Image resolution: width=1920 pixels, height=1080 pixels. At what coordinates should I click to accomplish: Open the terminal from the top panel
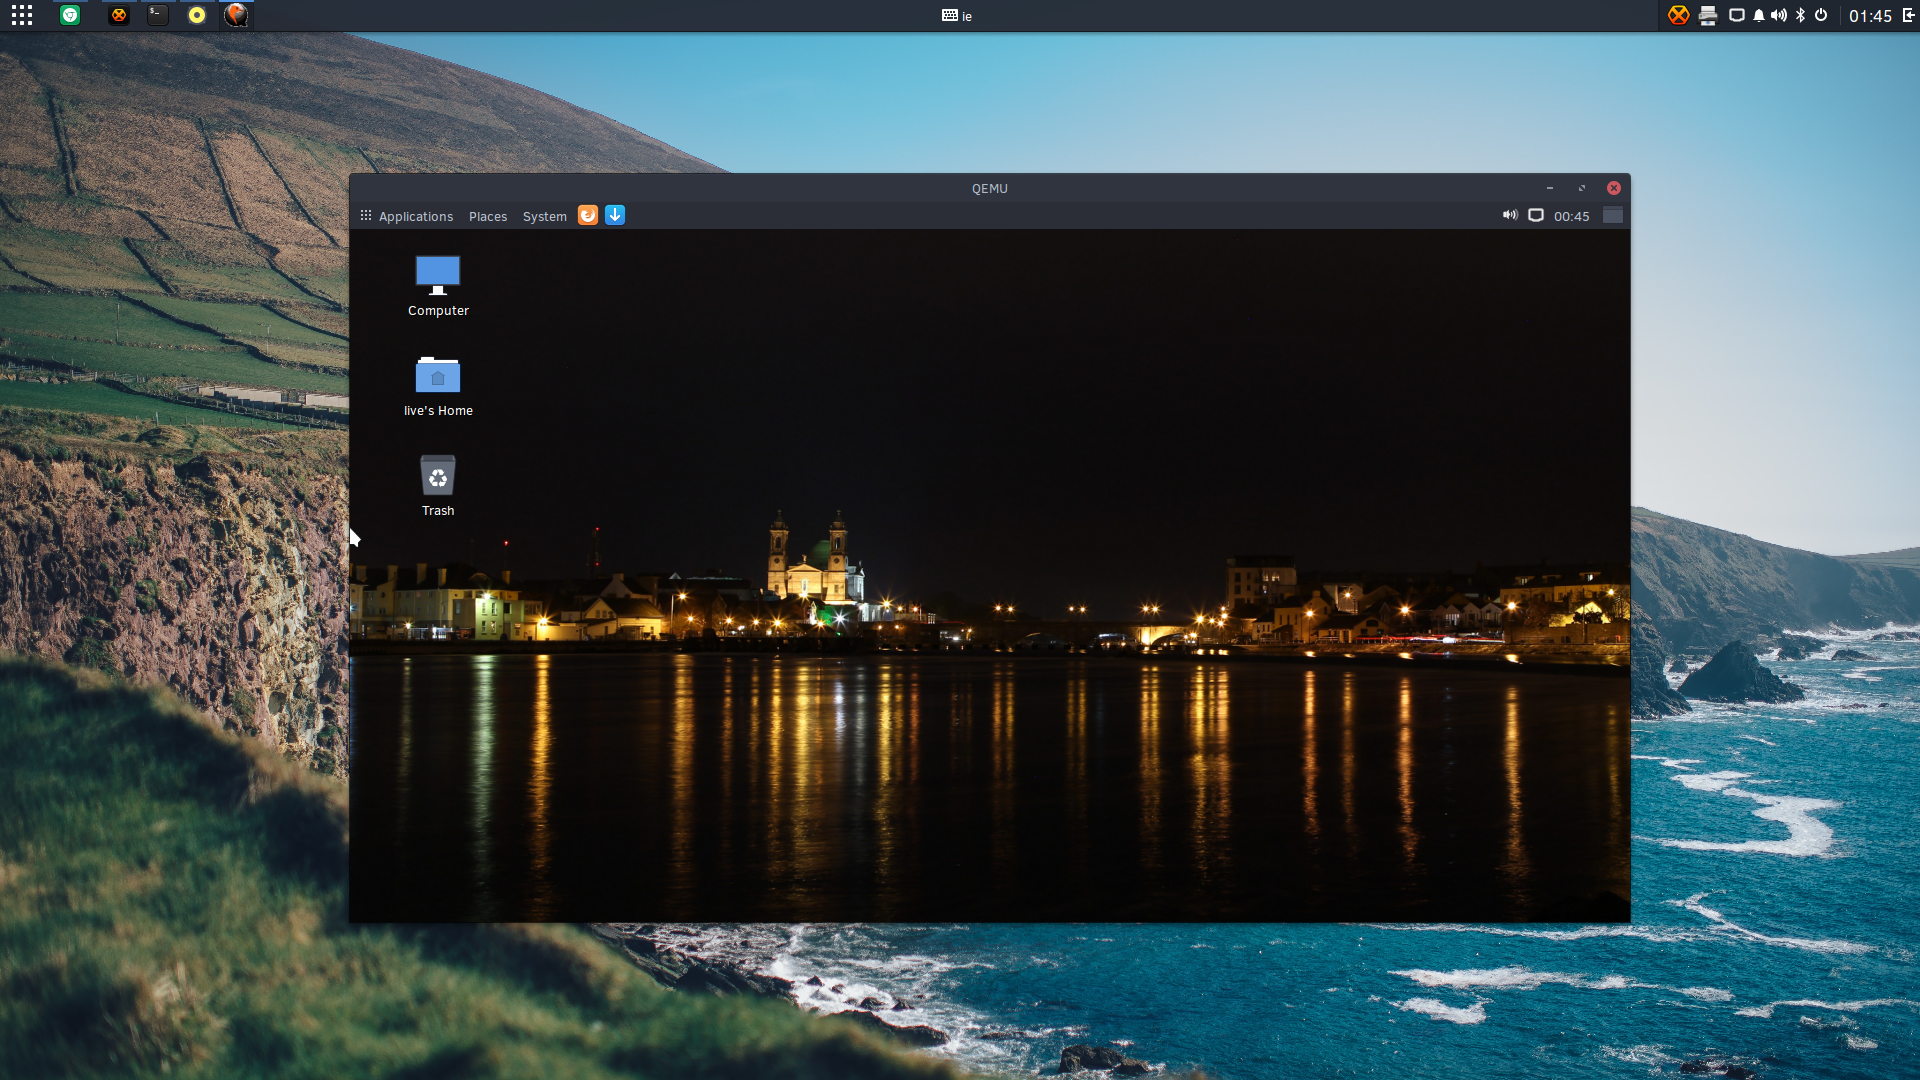[x=158, y=15]
